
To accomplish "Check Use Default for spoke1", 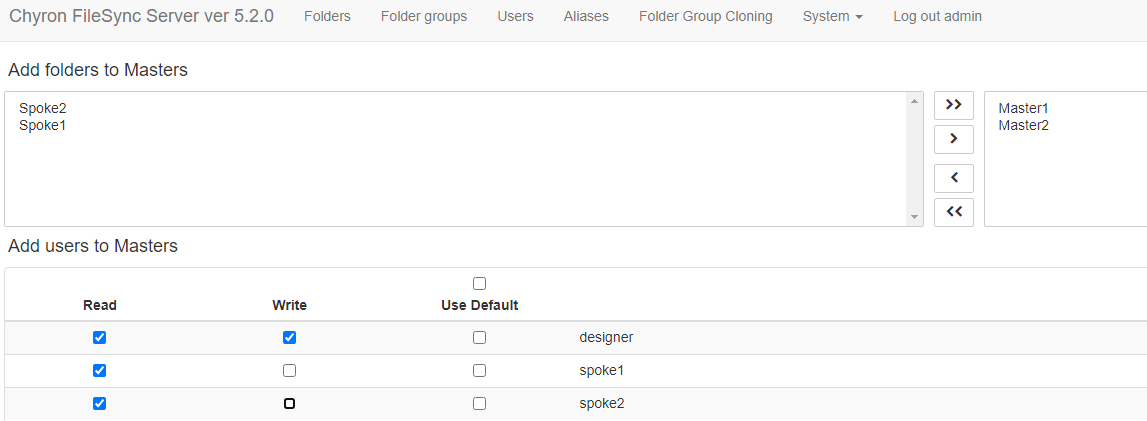I will click(479, 371).
